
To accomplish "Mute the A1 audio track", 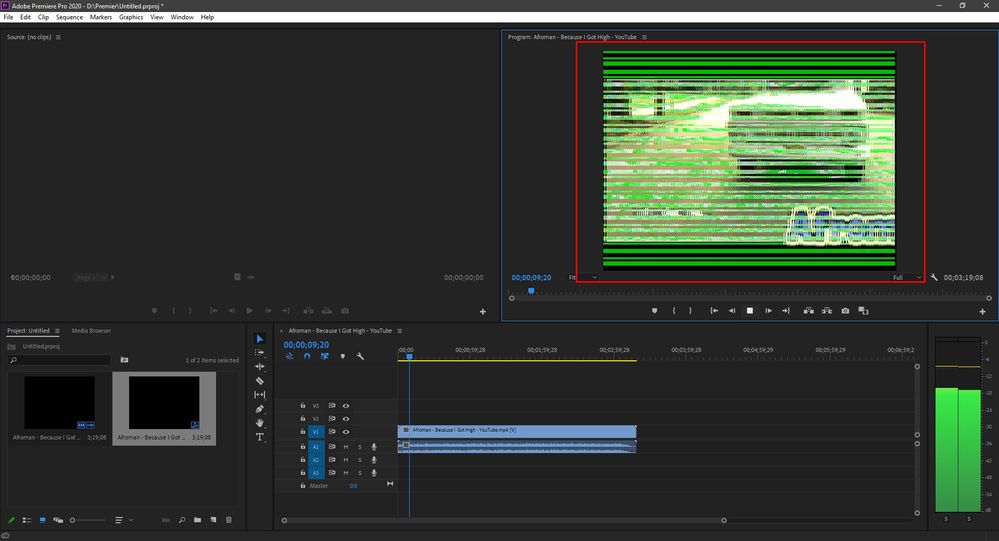I will [346, 446].
